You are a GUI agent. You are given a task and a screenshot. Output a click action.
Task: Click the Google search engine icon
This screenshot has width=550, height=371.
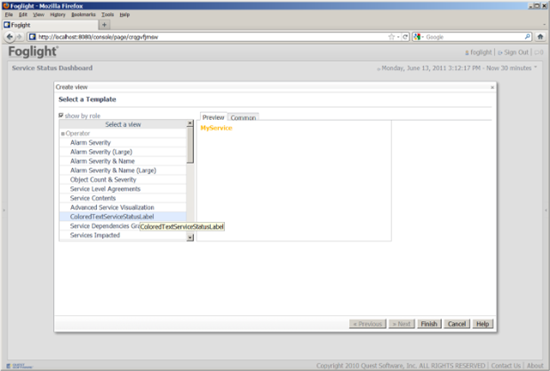click(x=417, y=37)
